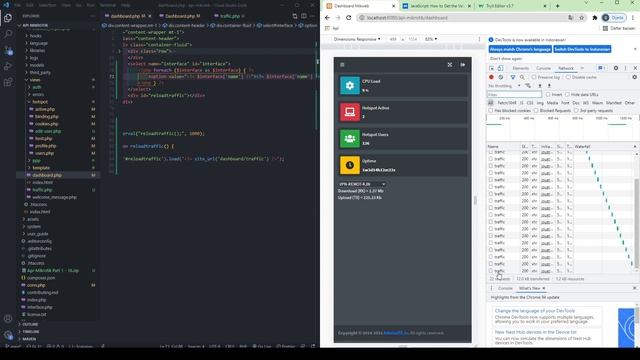Check the Invert filter checkbox
Viewport: 640px width, 360px height.
point(548,94)
